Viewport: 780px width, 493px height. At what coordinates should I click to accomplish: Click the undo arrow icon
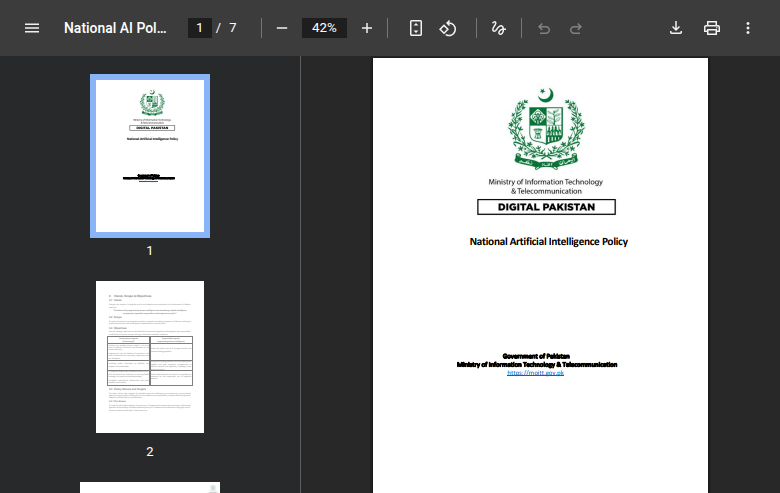[544, 28]
